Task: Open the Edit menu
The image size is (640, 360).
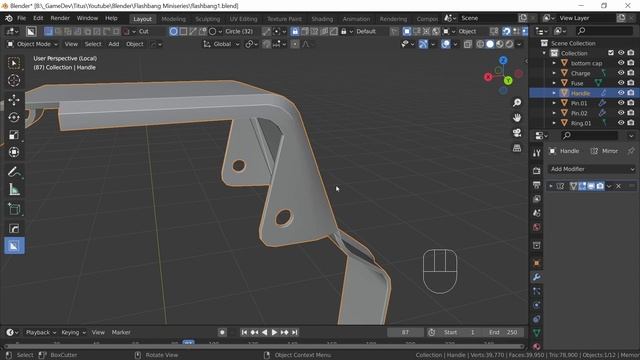Action: coord(38,18)
